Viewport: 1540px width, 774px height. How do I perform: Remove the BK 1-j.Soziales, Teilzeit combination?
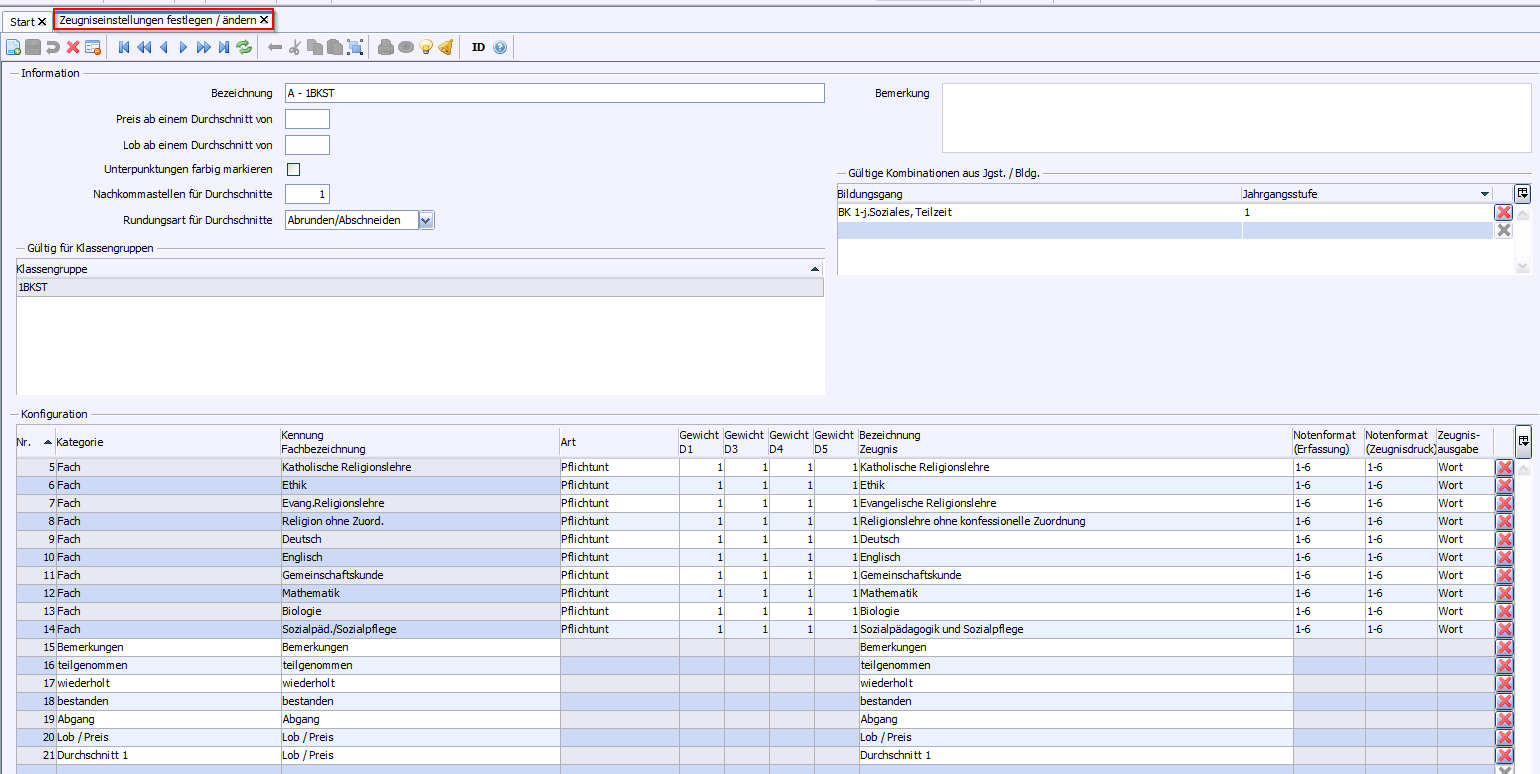1503,212
